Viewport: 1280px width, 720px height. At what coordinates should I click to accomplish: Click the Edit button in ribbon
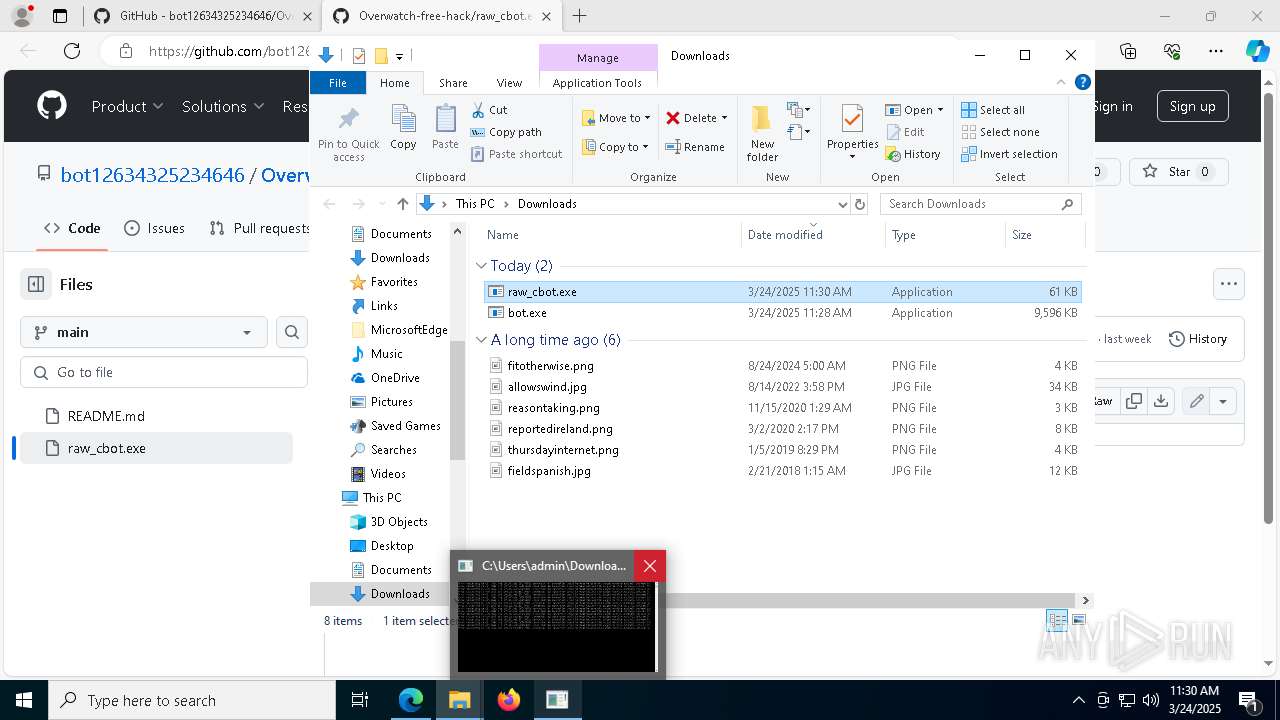click(906, 132)
